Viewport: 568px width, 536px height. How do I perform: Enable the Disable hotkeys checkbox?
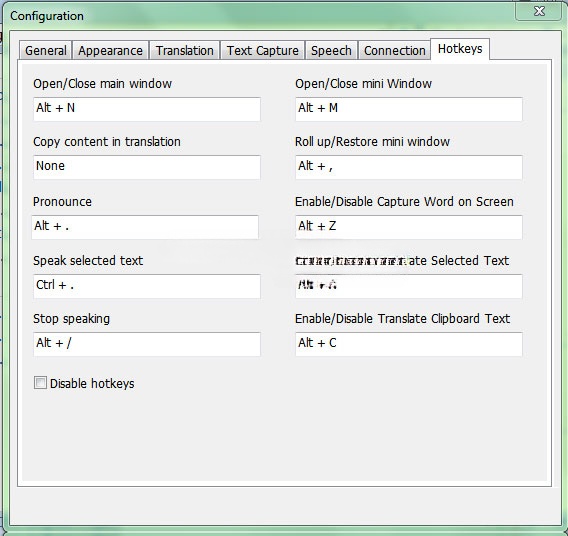[40, 382]
